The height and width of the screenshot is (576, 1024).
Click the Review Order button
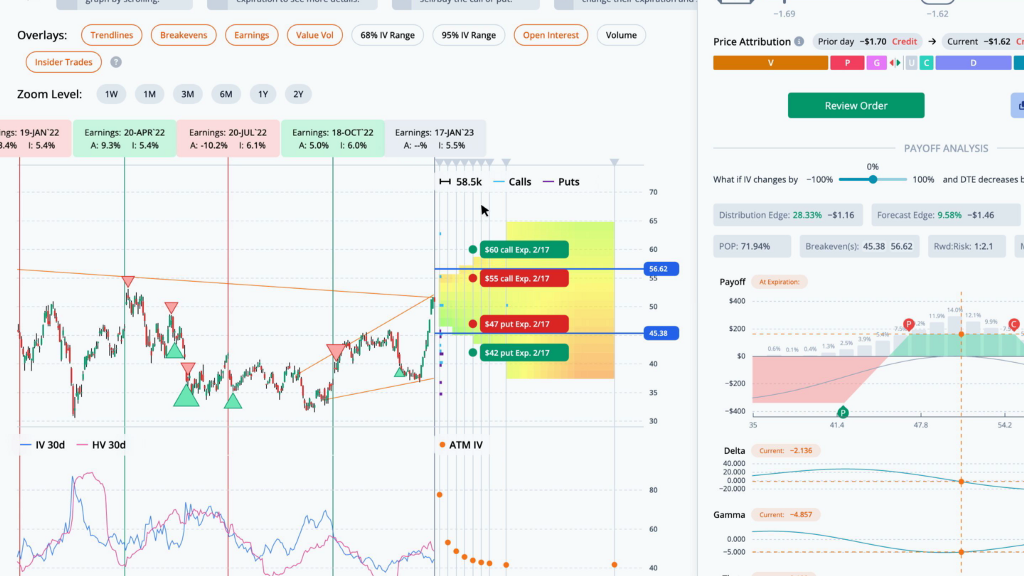point(856,105)
